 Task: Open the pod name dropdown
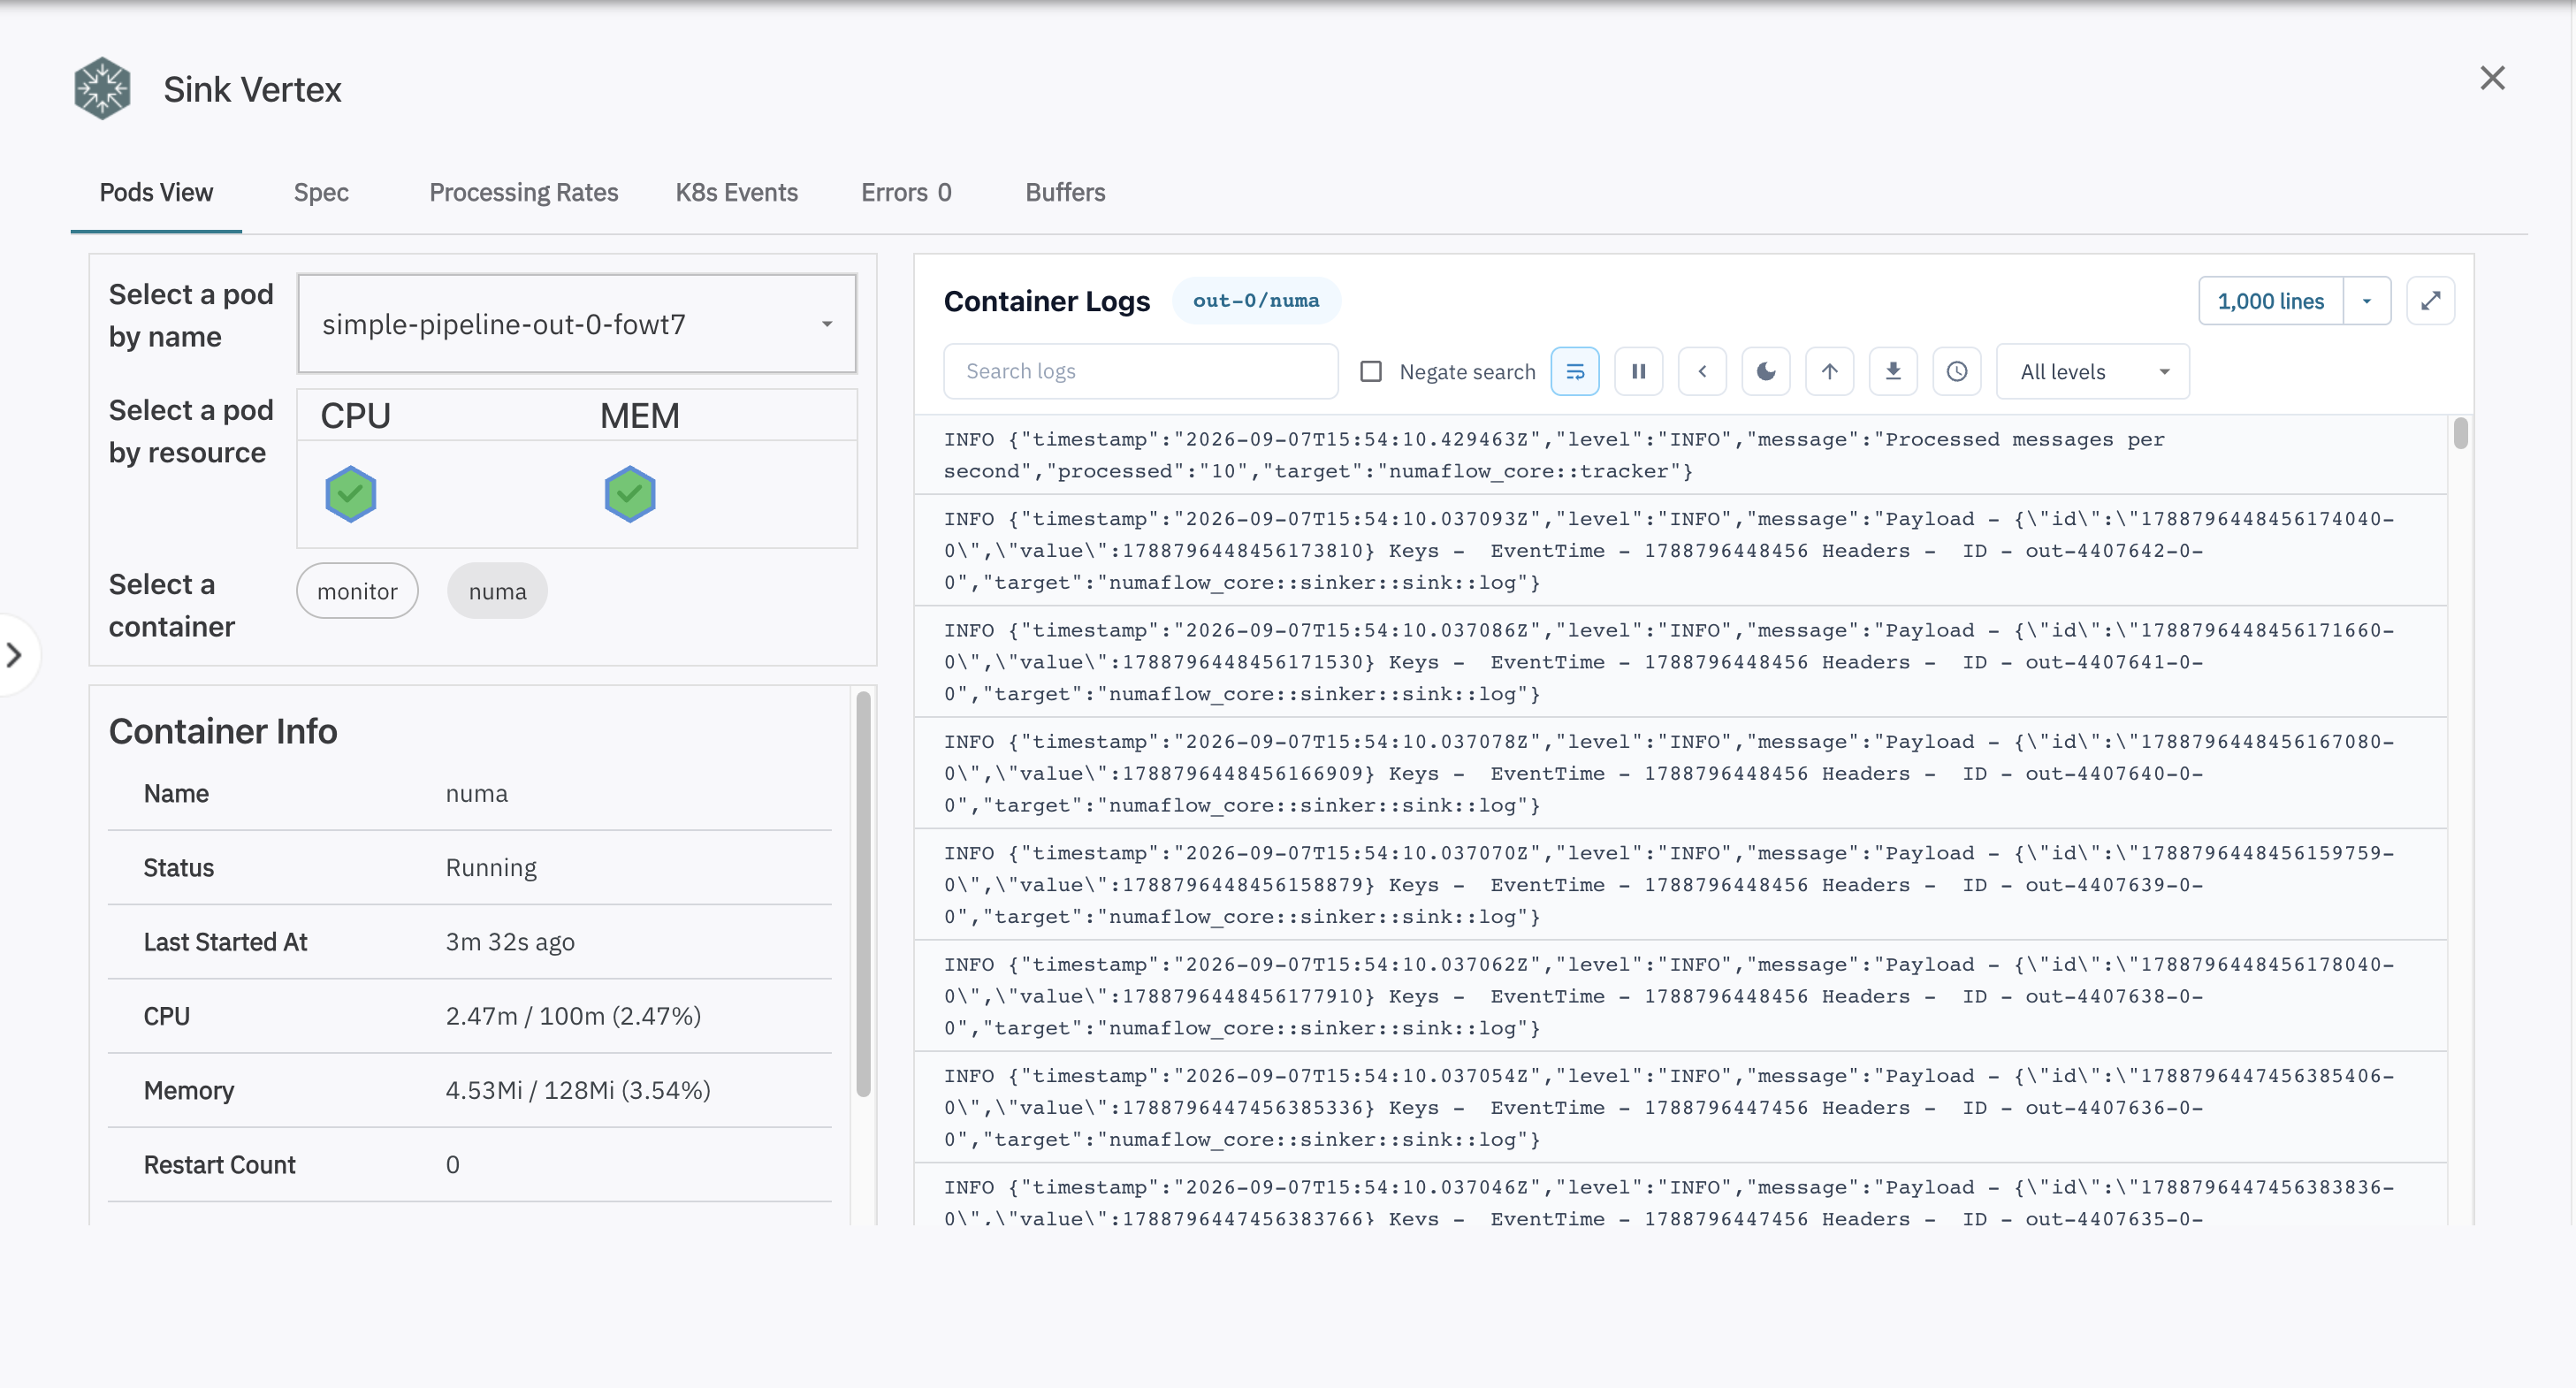[577, 324]
